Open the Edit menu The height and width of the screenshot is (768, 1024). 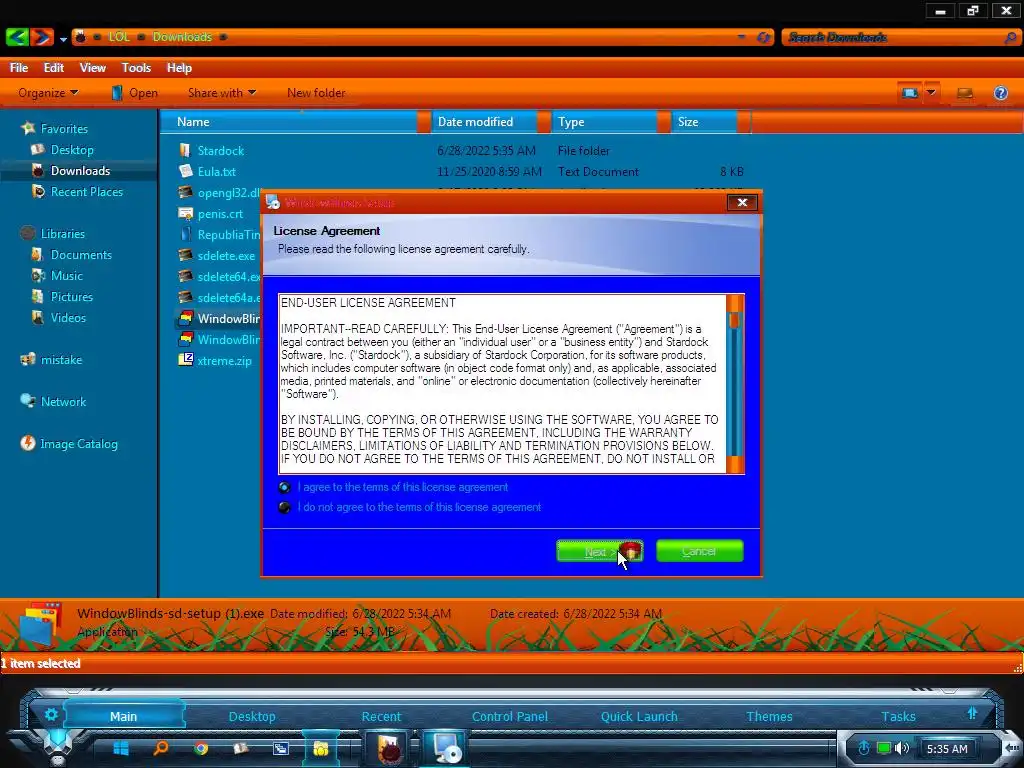[x=54, y=68]
